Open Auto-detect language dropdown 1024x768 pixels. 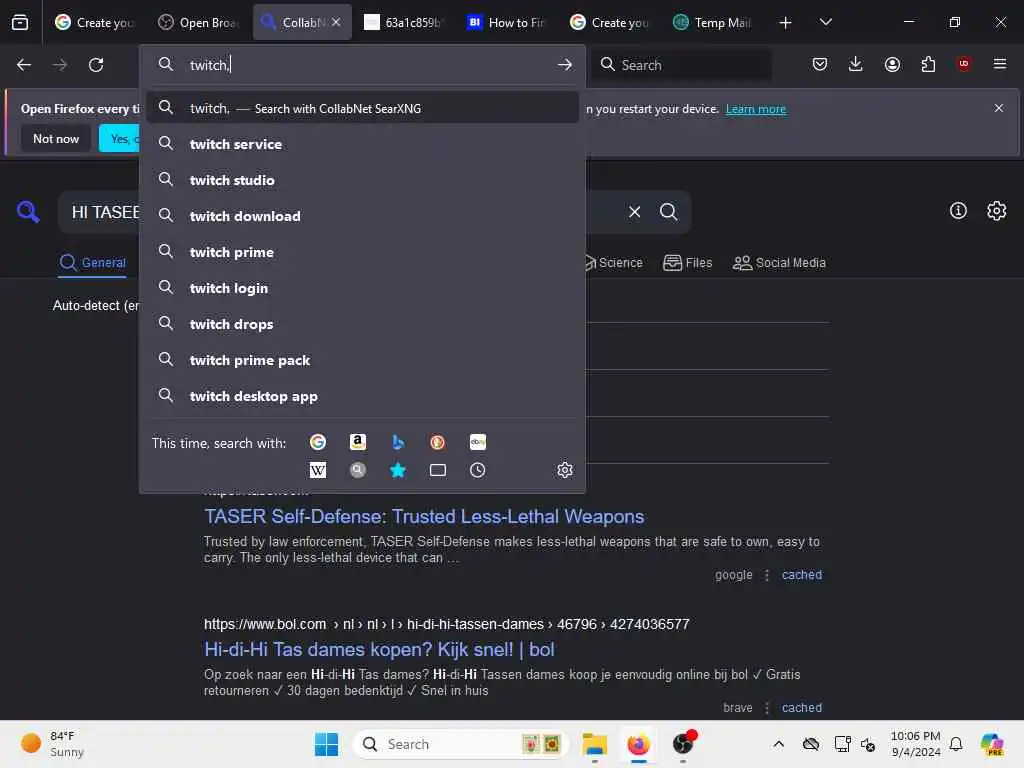click(x=96, y=306)
